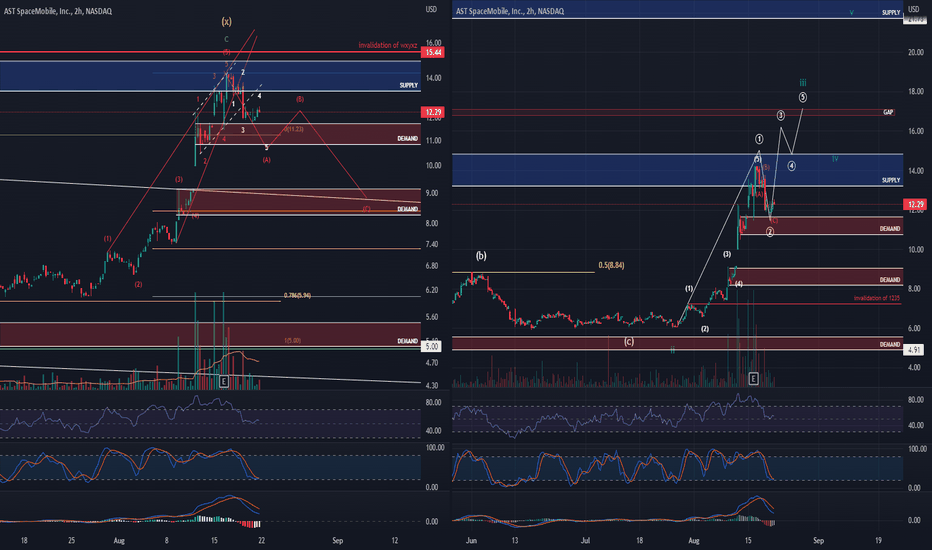Click the earnings E marker on right chart
The height and width of the screenshot is (550, 932).
tap(753, 379)
